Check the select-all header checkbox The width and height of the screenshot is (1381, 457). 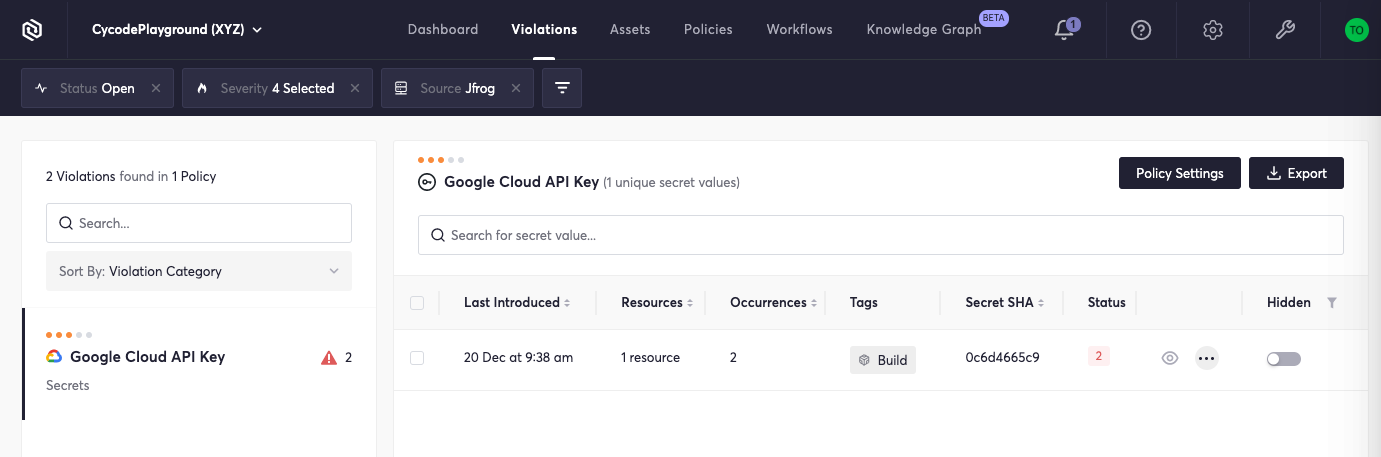(417, 303)
